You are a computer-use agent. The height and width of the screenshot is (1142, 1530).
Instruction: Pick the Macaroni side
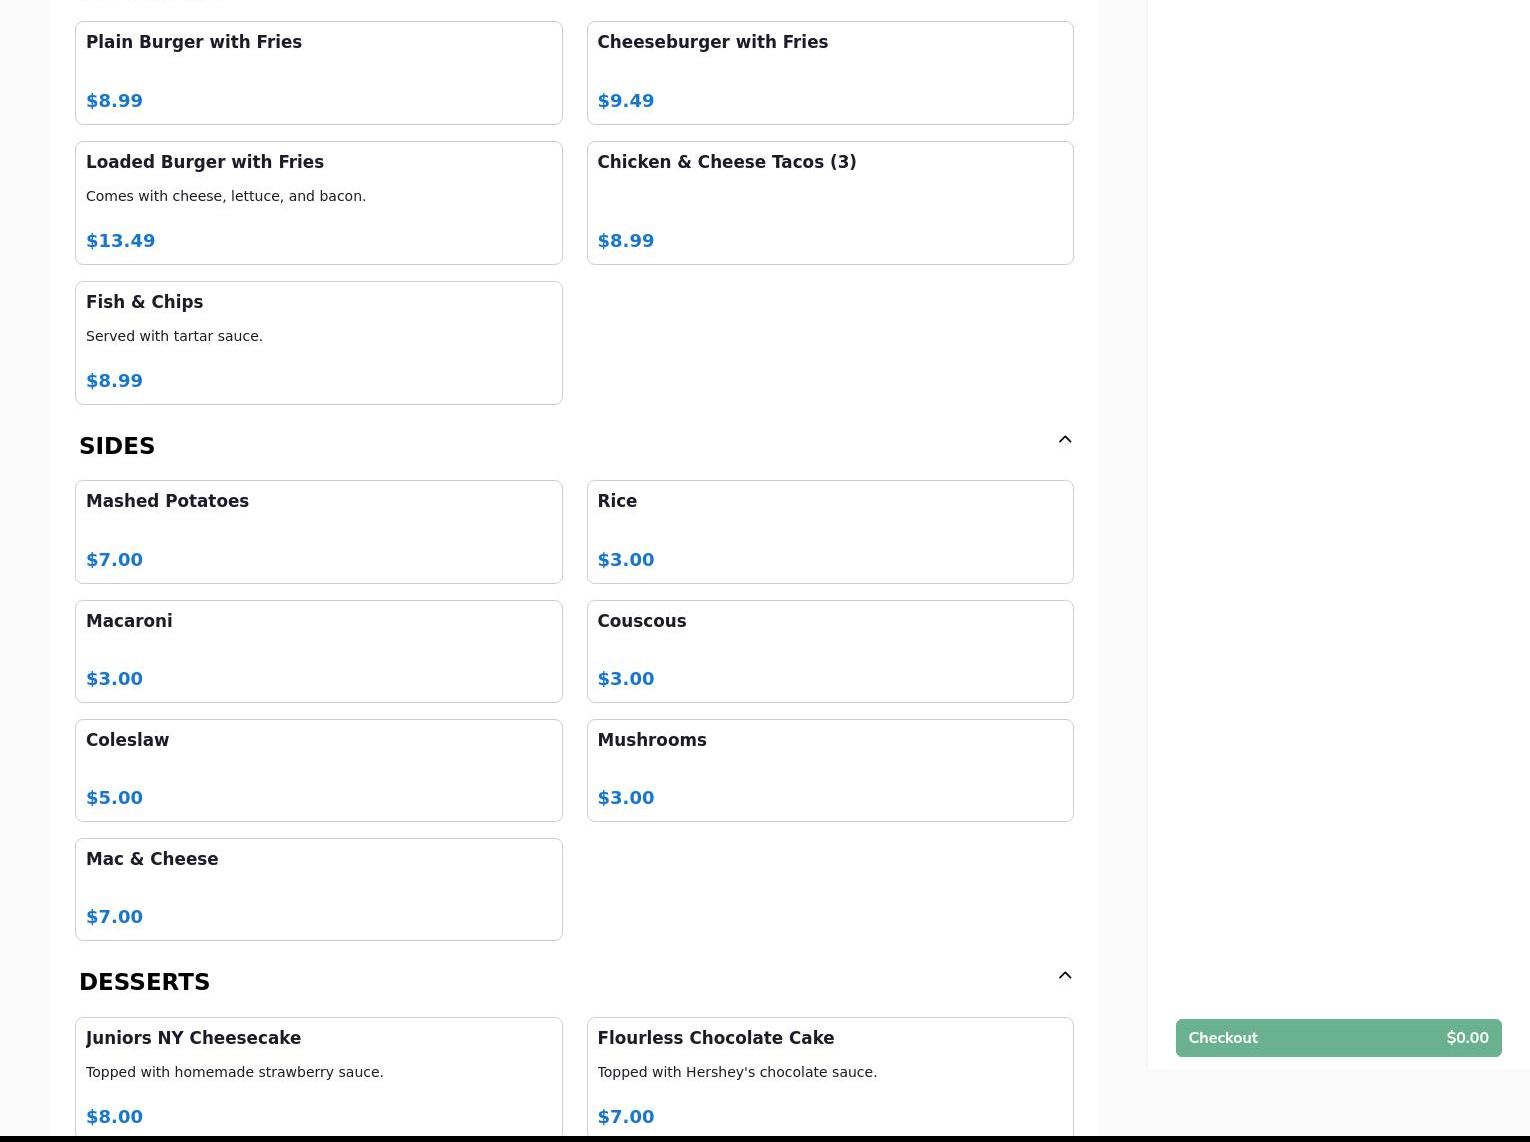pyautogui.click(x=319, y=651)
